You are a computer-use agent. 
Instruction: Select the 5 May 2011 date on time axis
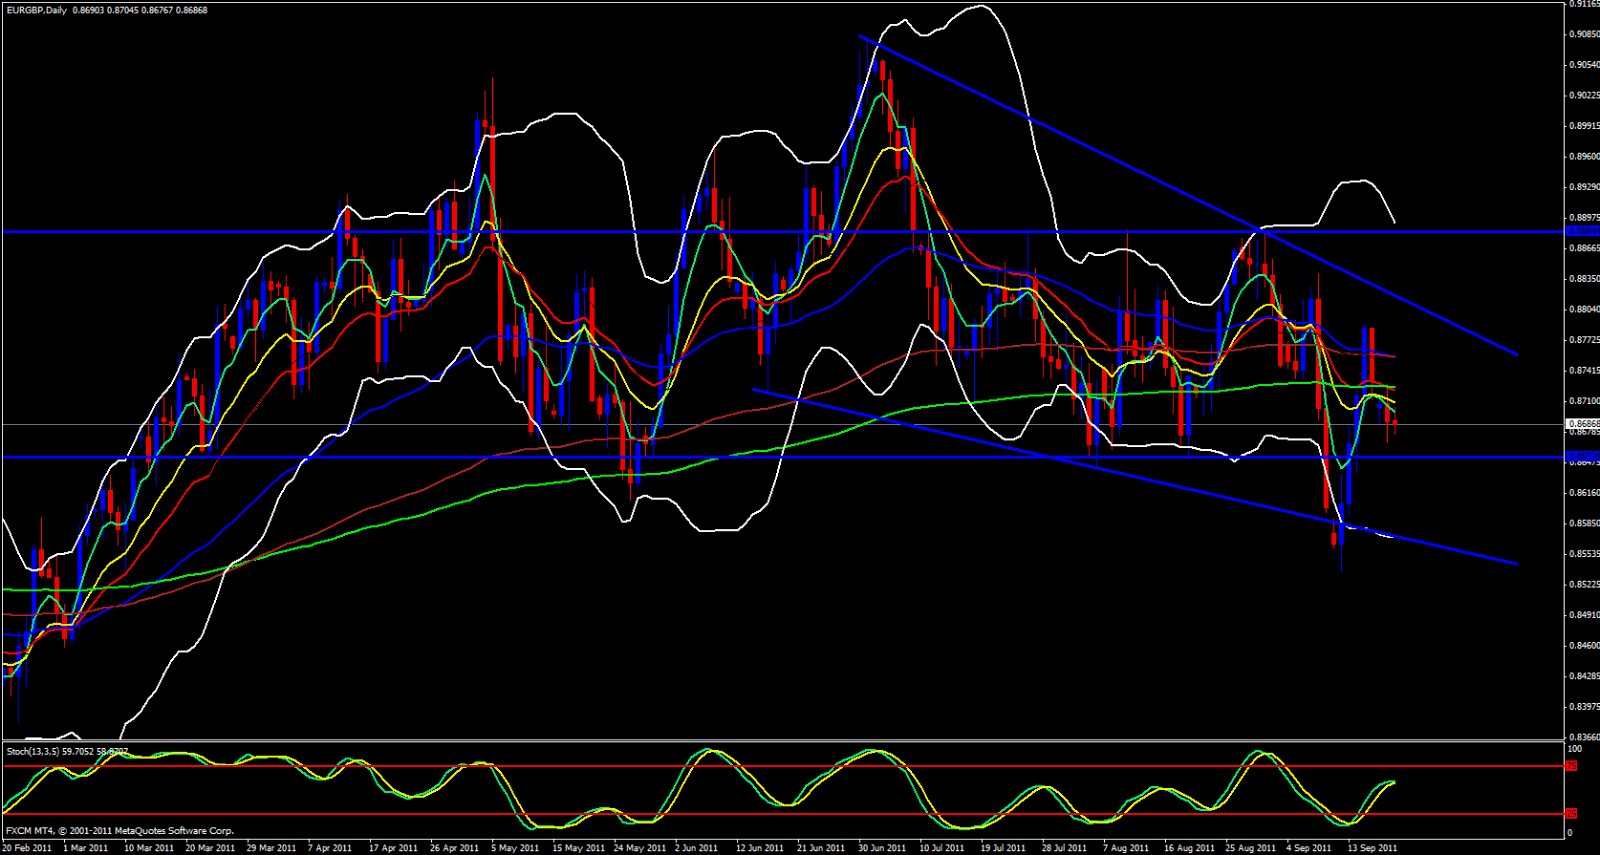pos(515,848)
